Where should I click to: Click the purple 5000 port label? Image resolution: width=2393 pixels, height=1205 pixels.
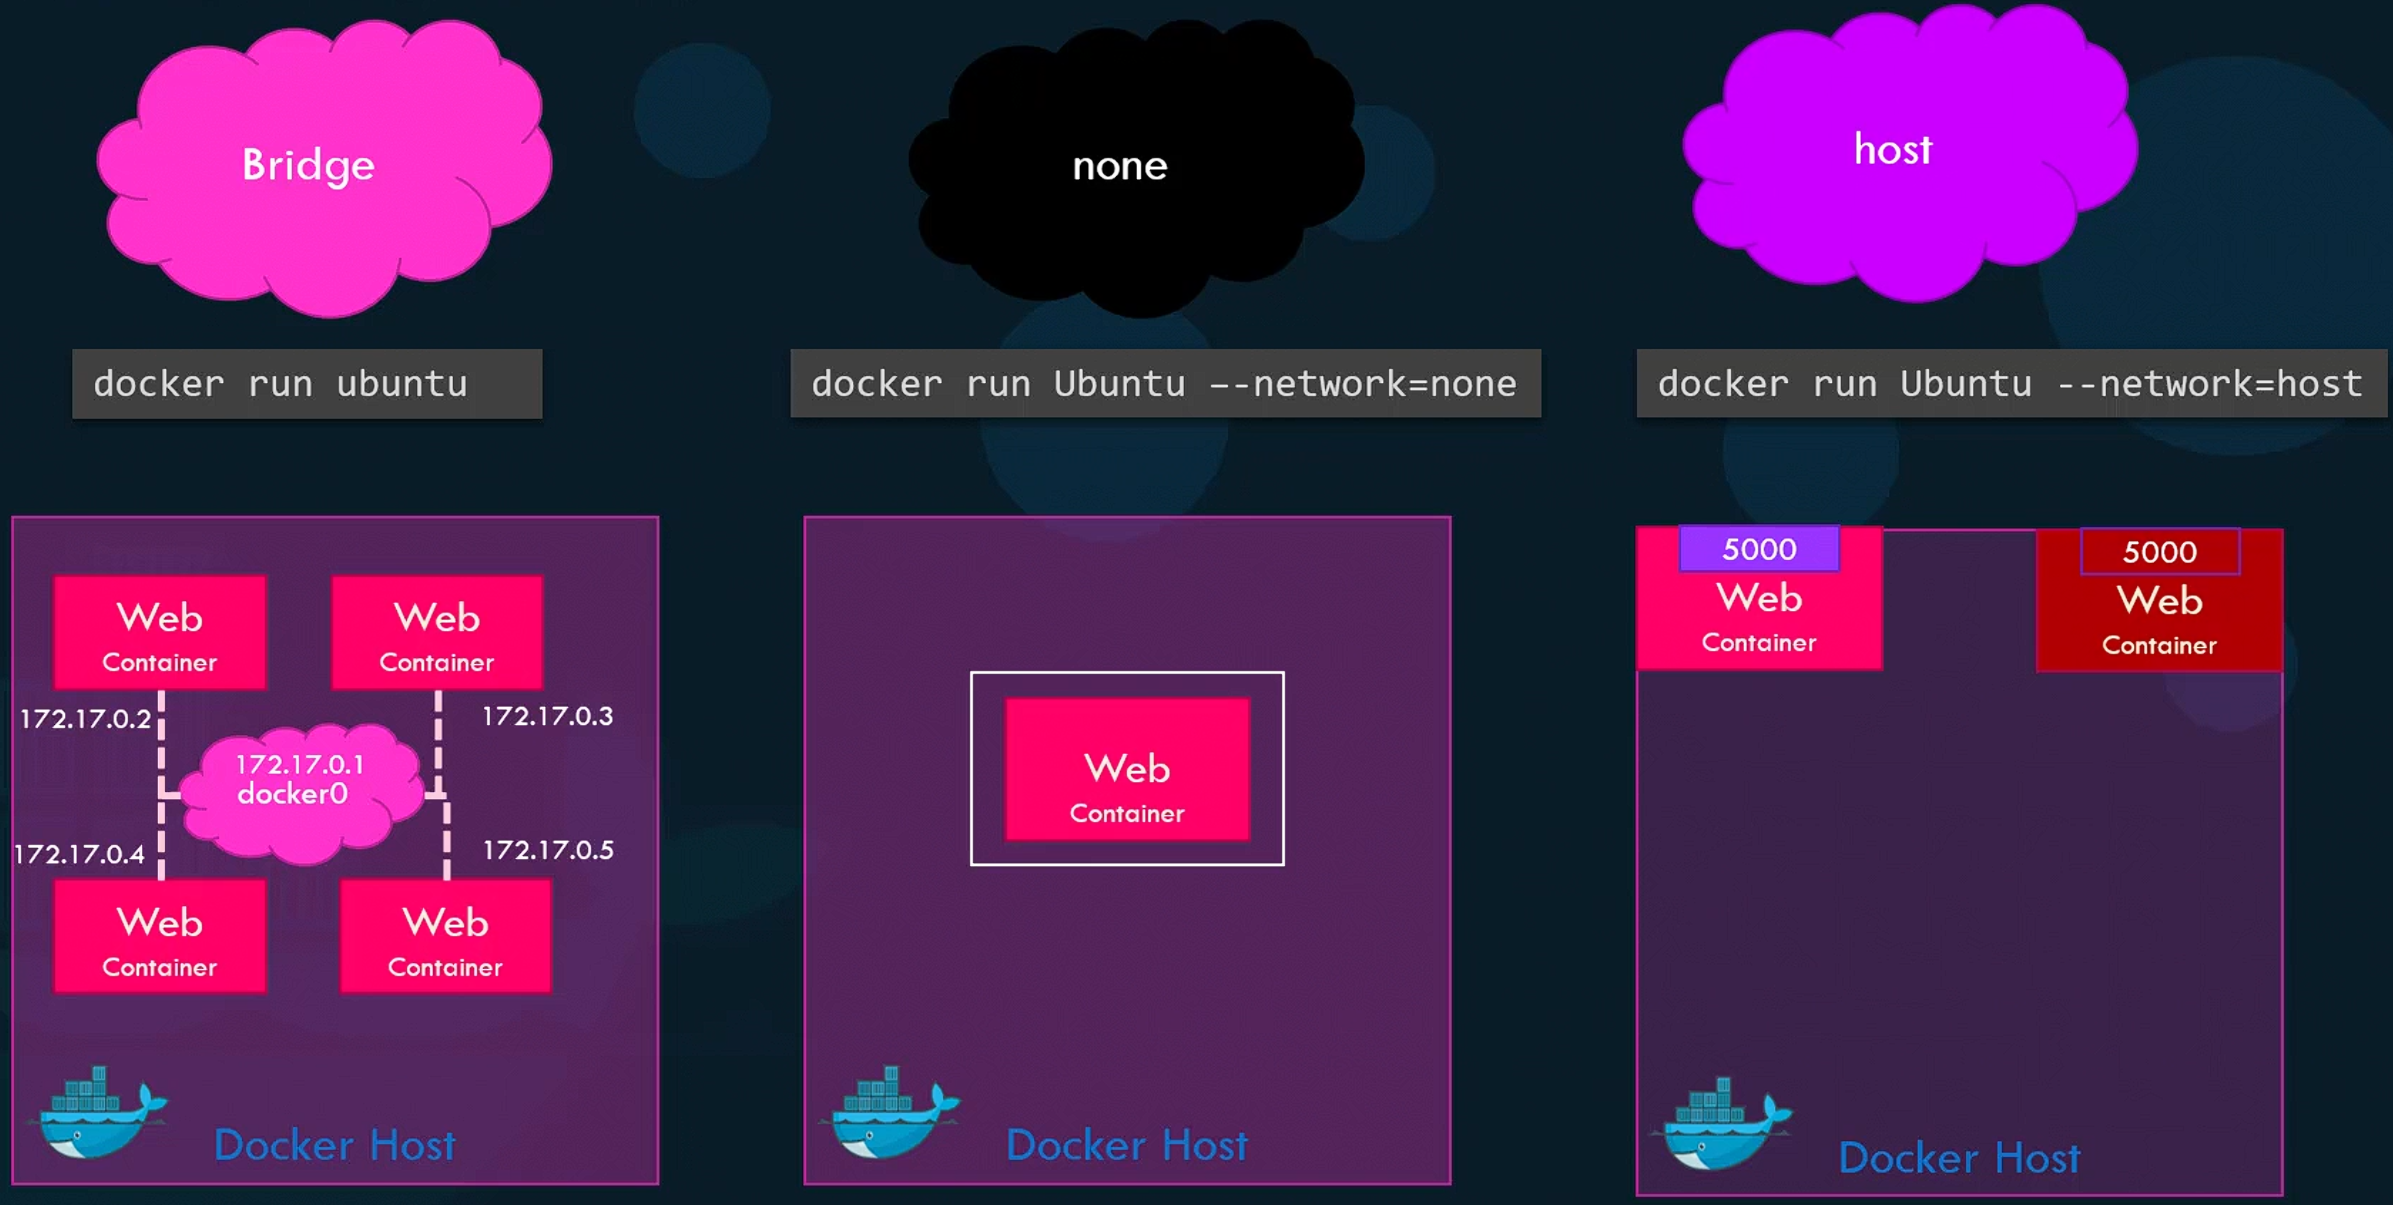1759,549
